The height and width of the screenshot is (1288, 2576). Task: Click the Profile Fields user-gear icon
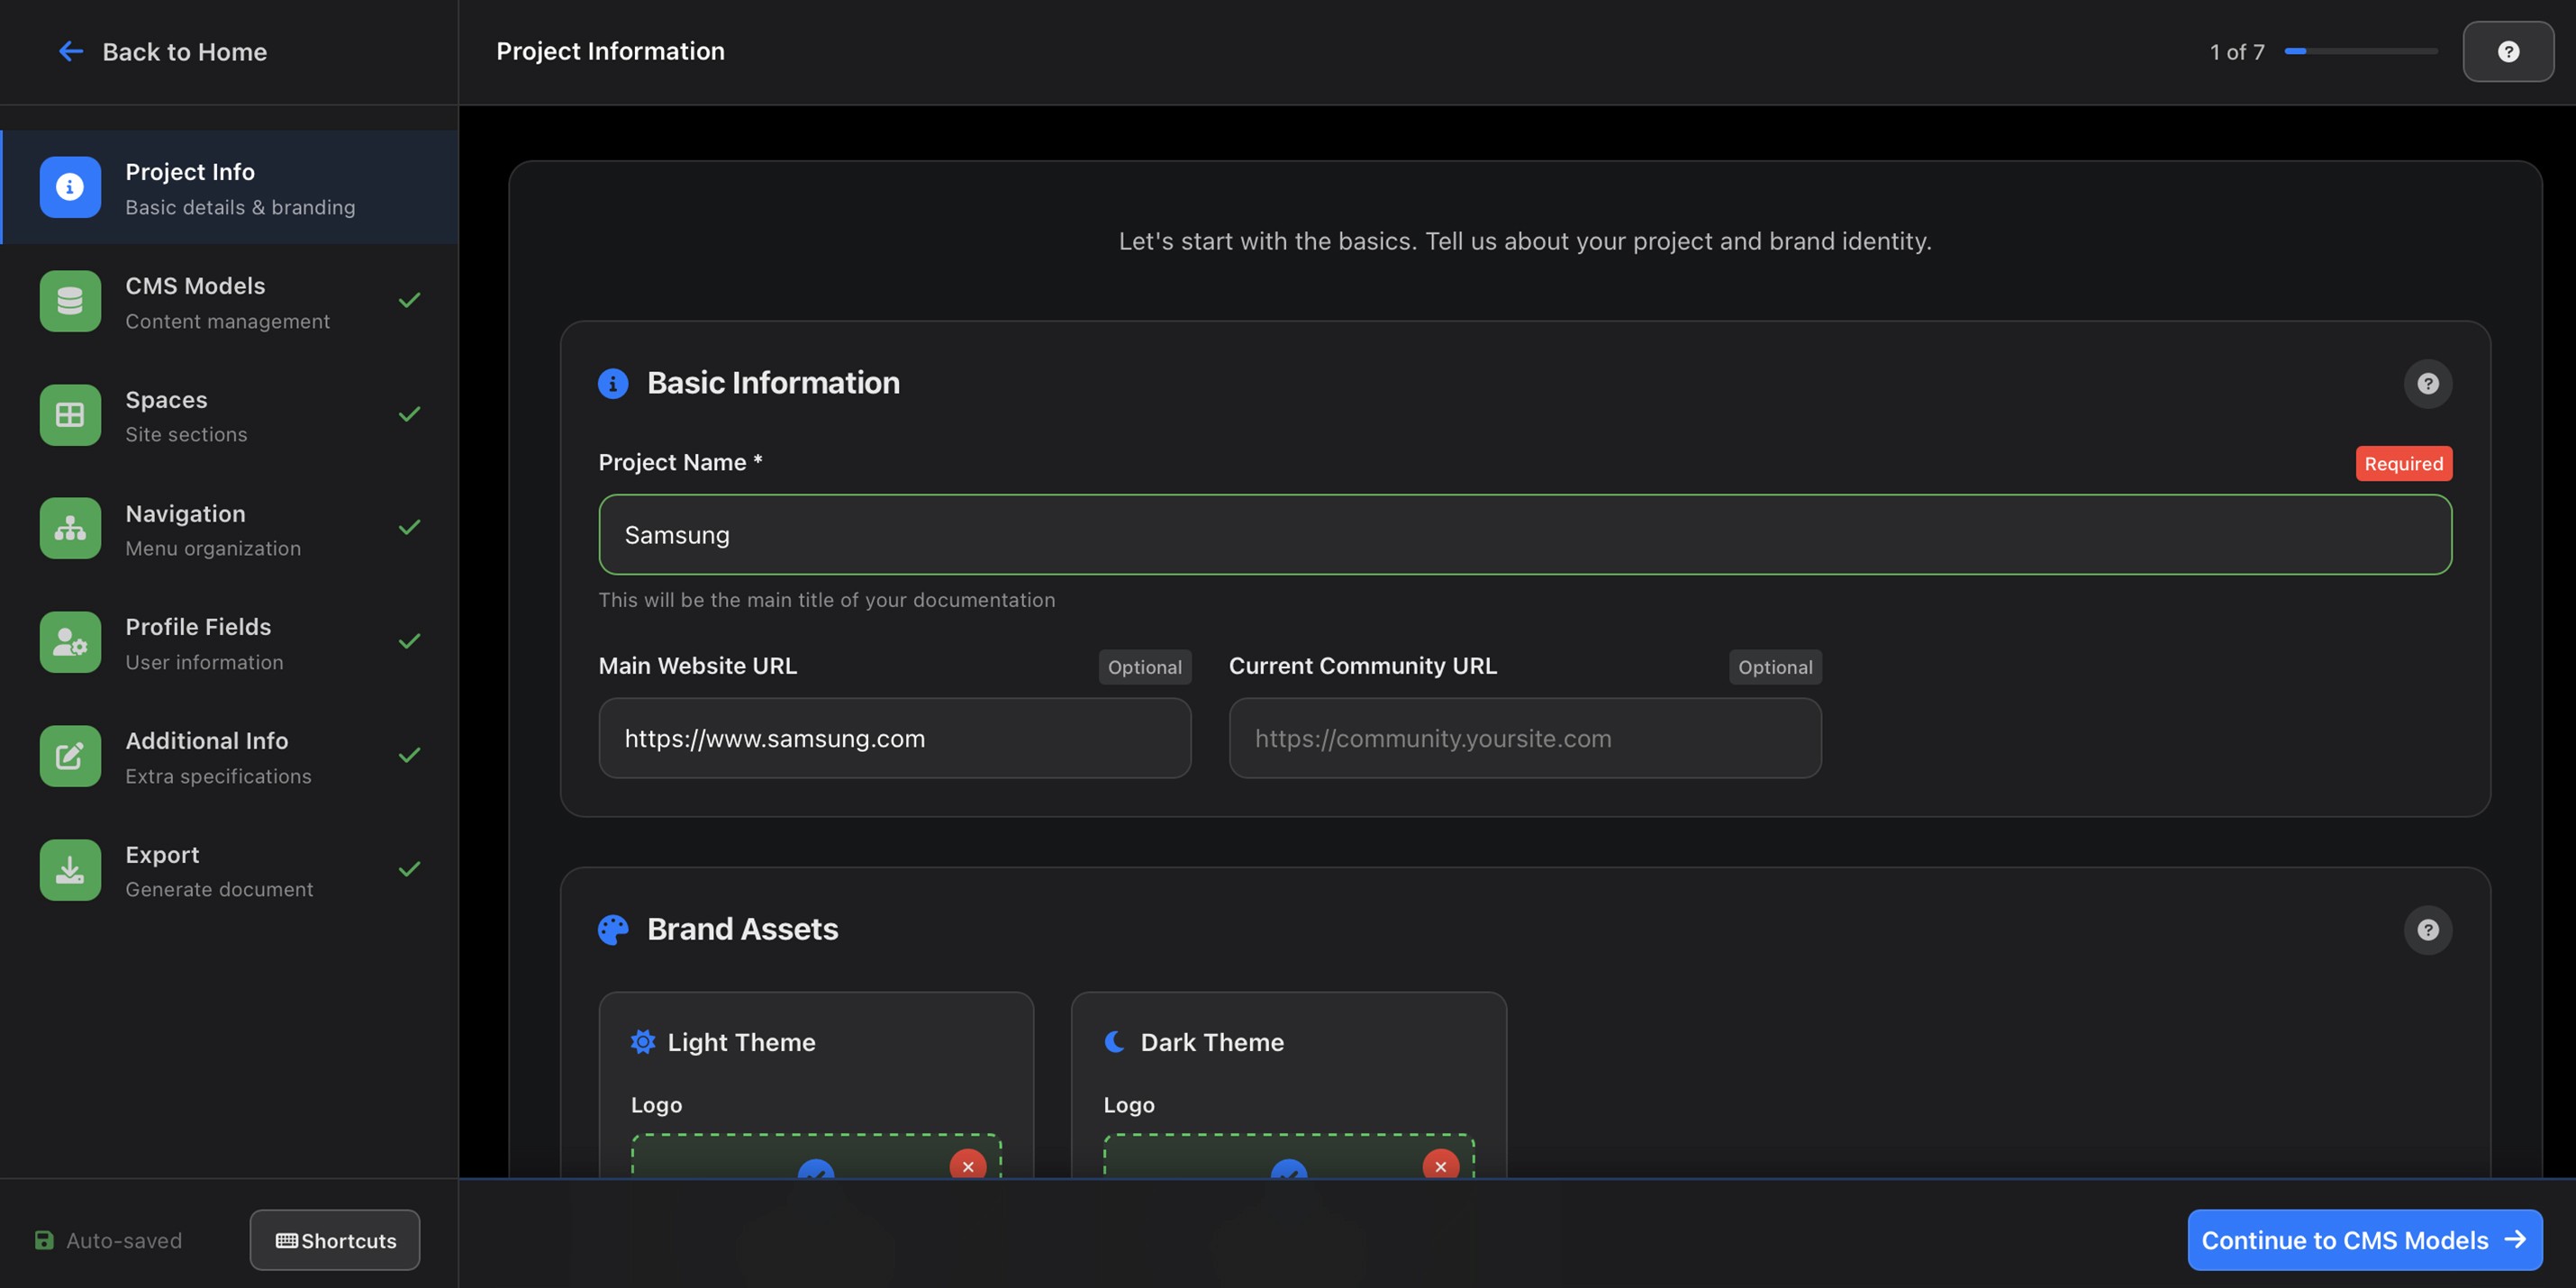click(70, 642)
